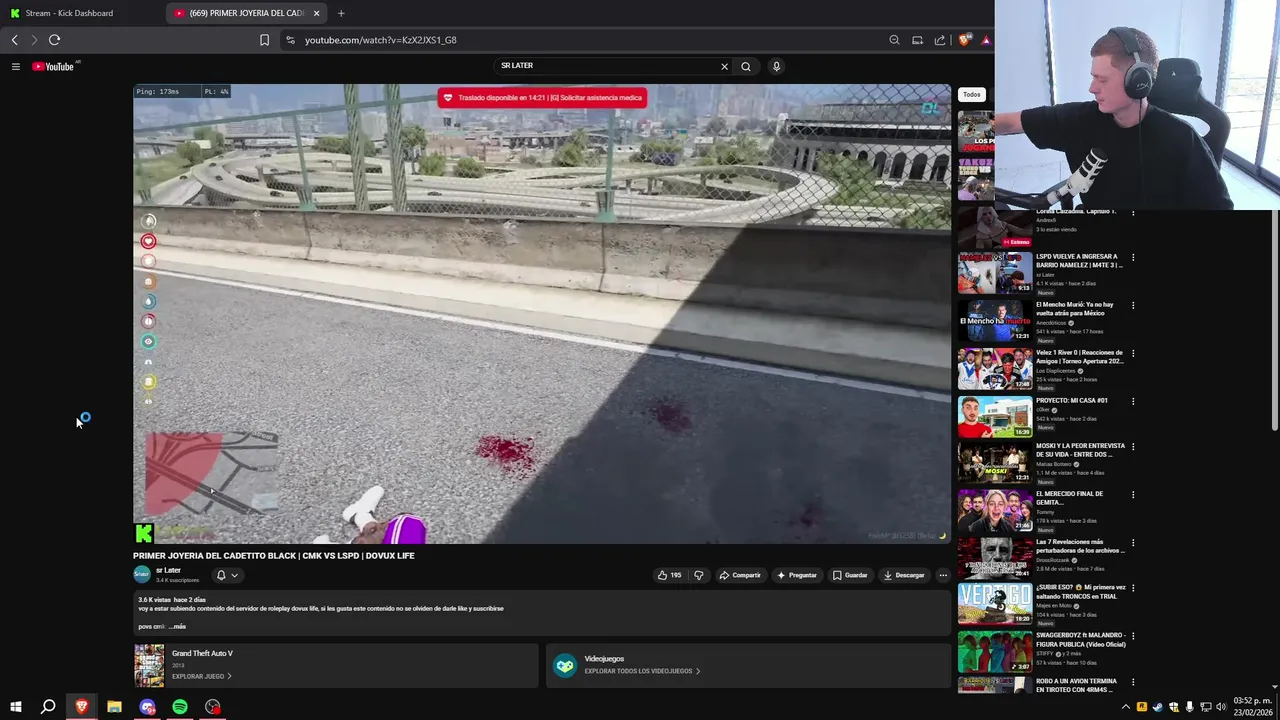Open the volume icon in system tray
This screenshot has height=720, width=1280.
coord(1221,707)
